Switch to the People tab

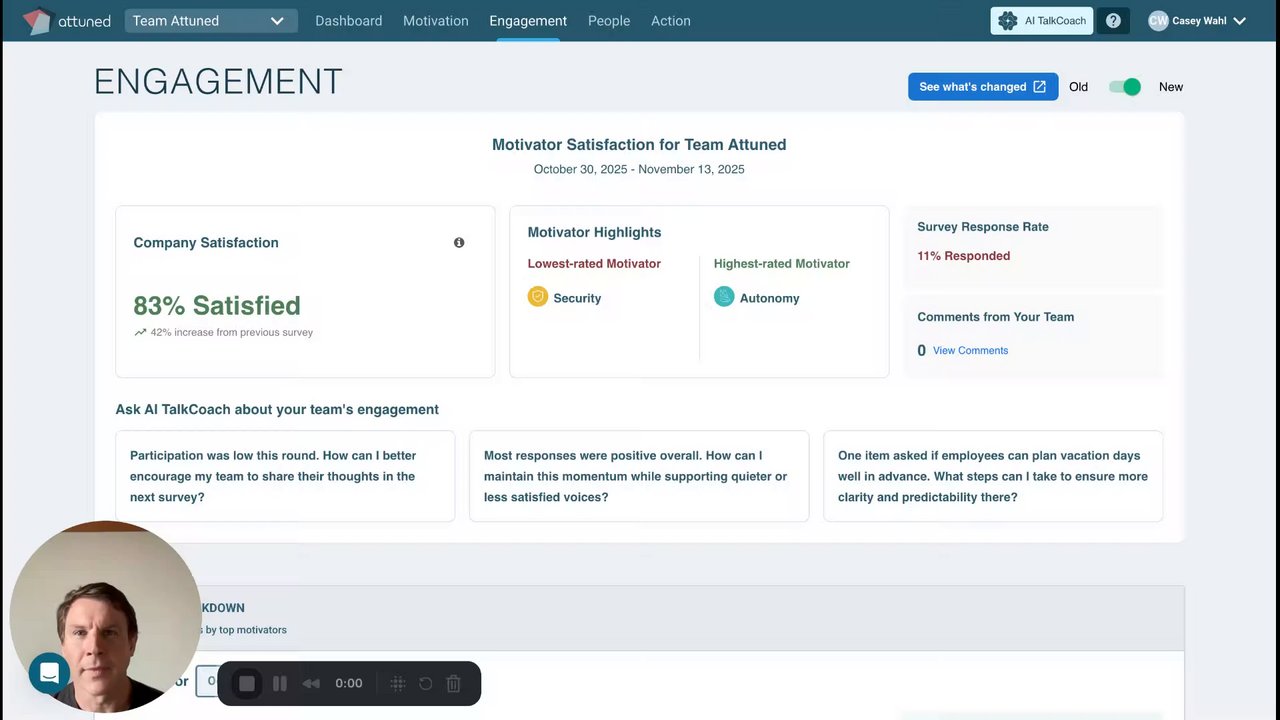click(609, 21)
